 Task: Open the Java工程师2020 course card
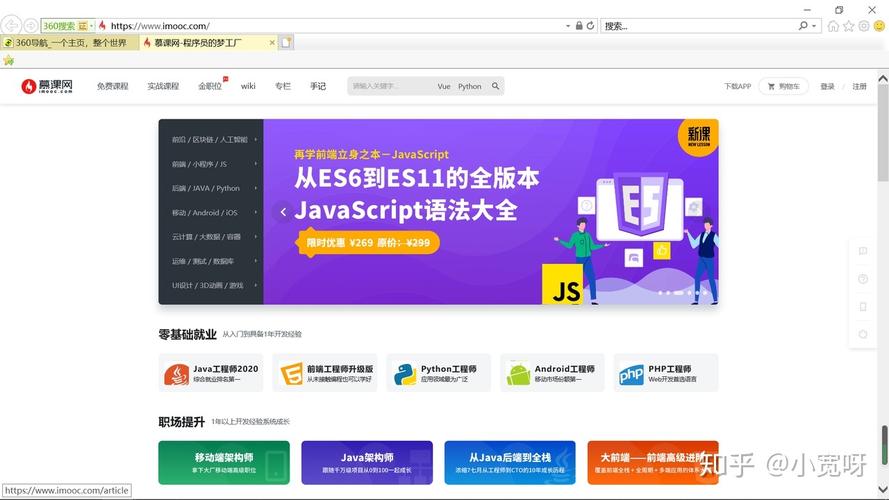[211, 373]
